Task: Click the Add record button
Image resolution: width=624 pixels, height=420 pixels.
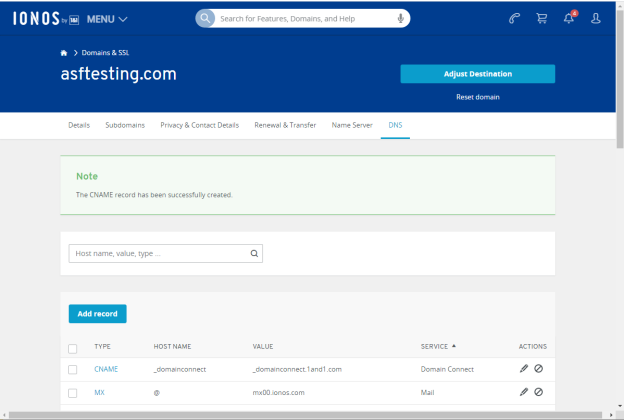Action: 98,314
